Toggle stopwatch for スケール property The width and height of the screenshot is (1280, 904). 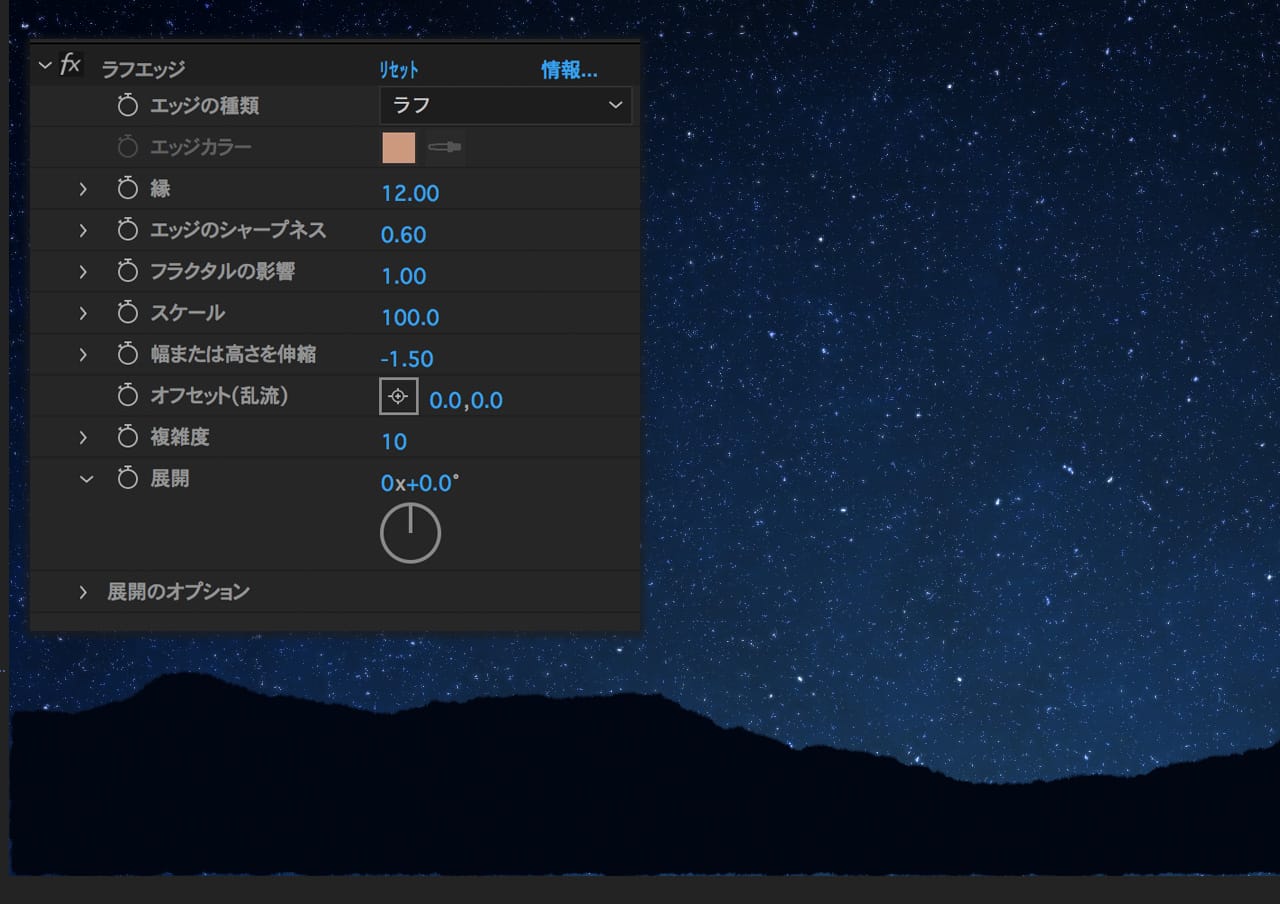127,313
